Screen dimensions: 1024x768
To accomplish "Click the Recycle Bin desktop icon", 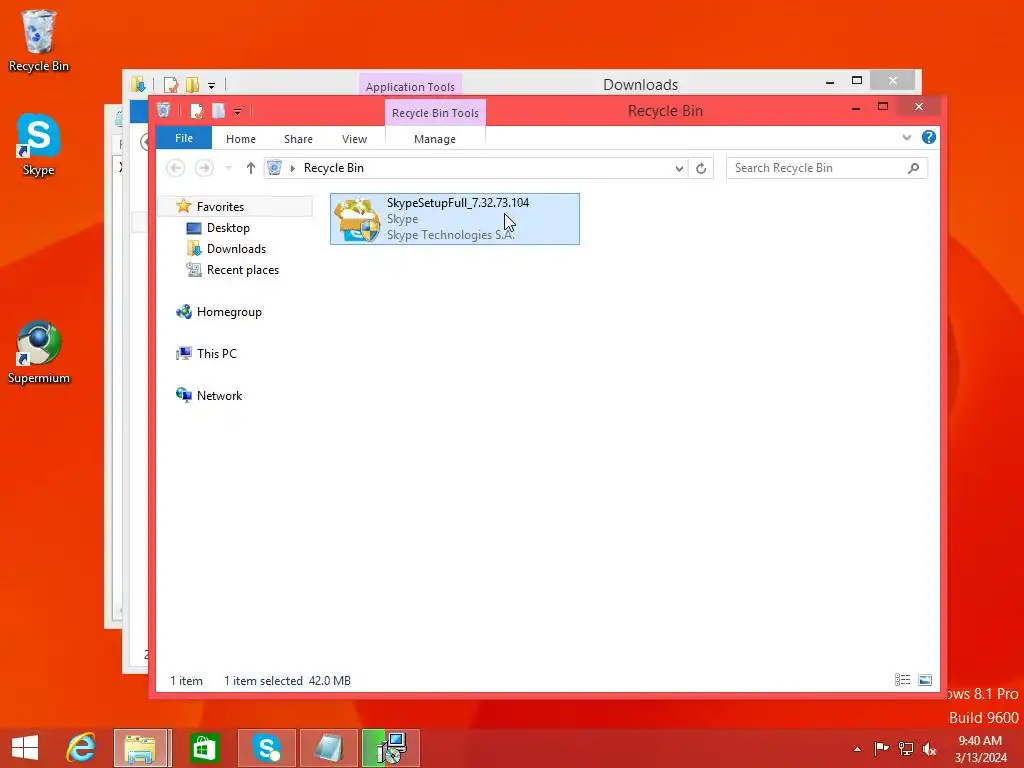I will click(x=39, y=40).
